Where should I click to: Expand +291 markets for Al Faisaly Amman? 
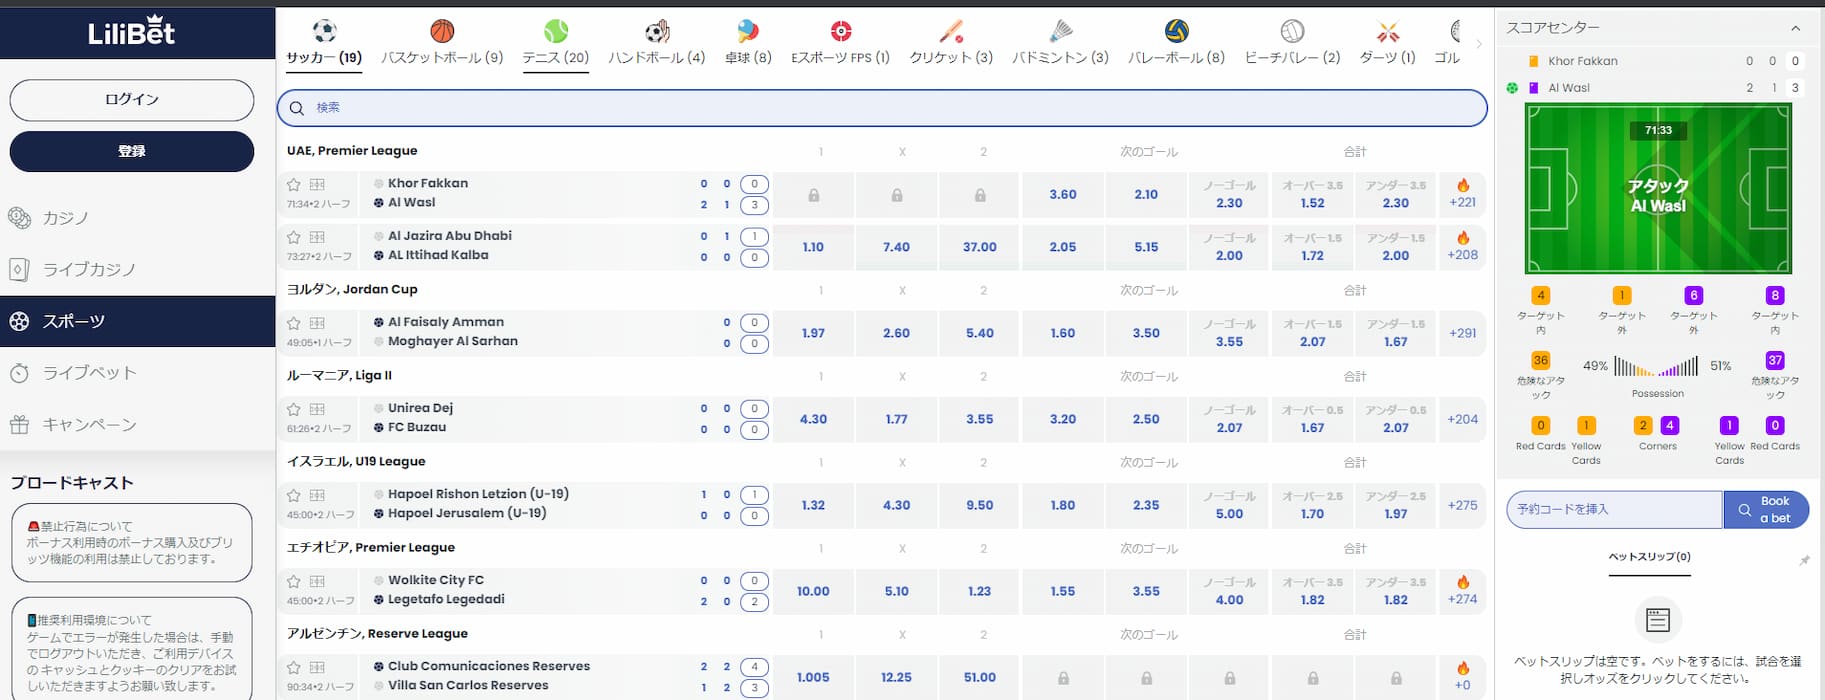pos(1462,333)
